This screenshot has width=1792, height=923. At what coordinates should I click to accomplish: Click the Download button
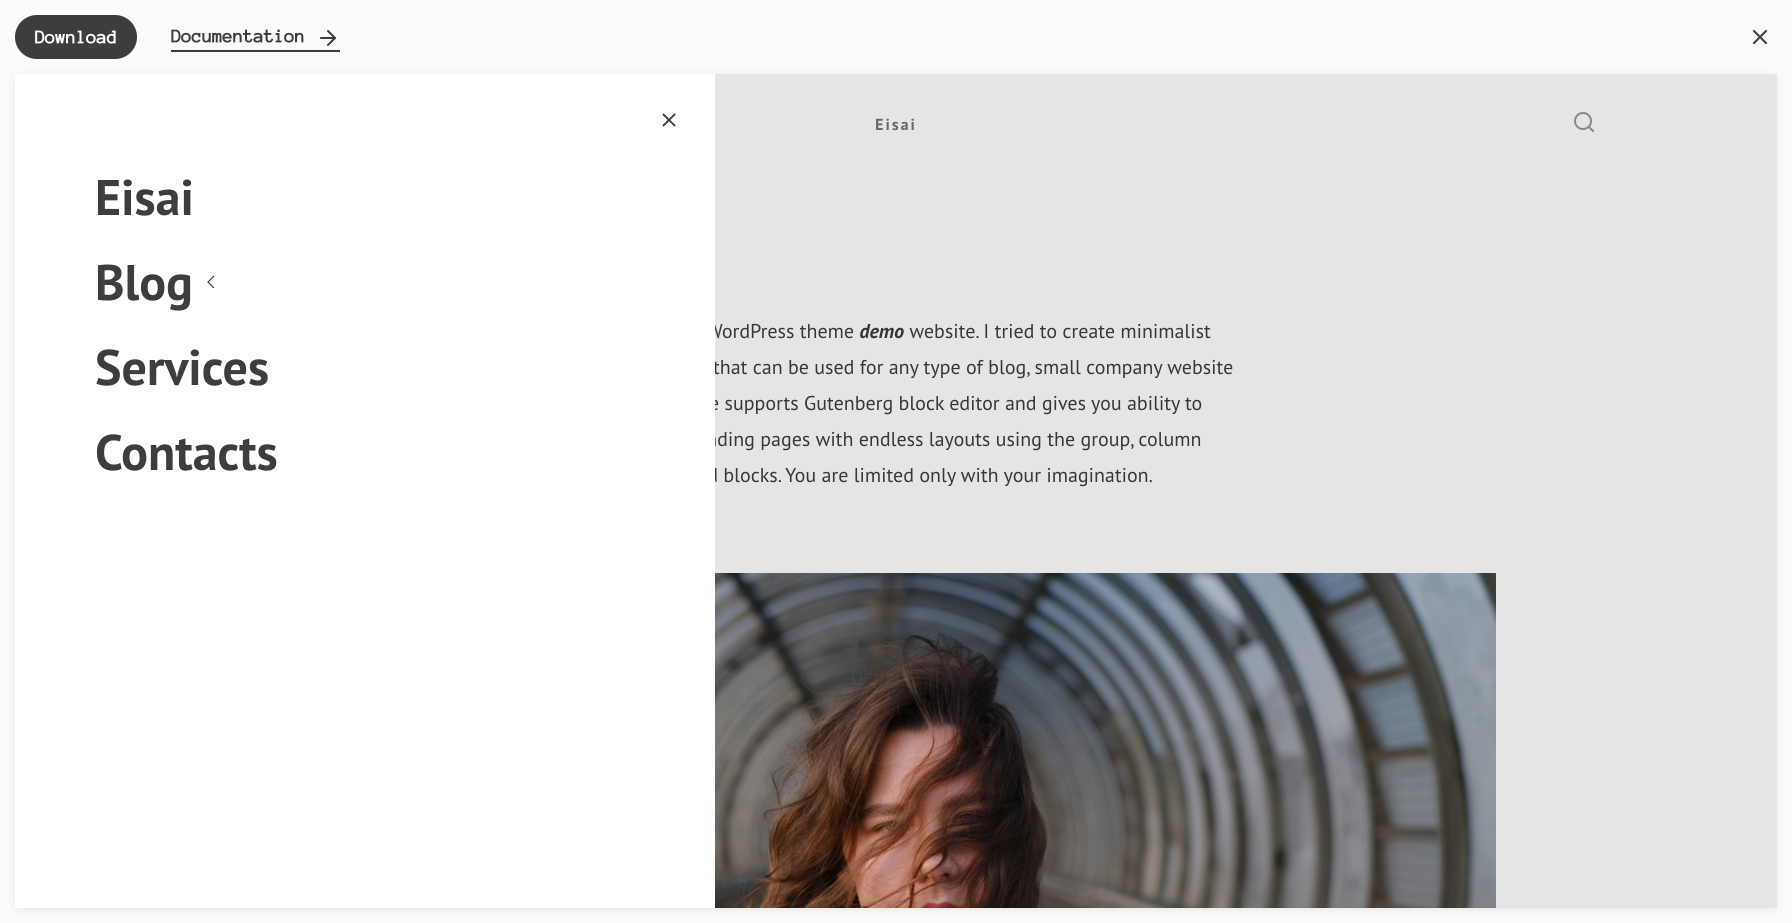tap(75, 37)
